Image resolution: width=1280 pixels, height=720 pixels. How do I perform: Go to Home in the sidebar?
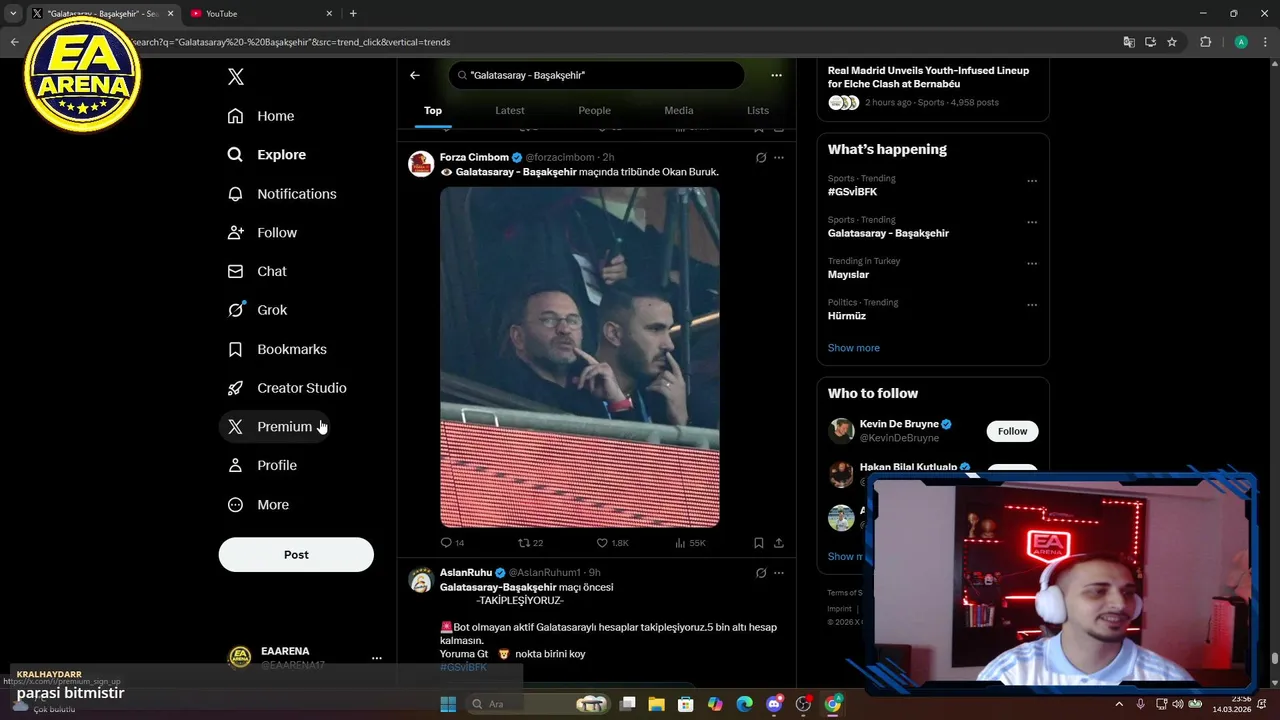pyautogui.click(x=261, y=116)
